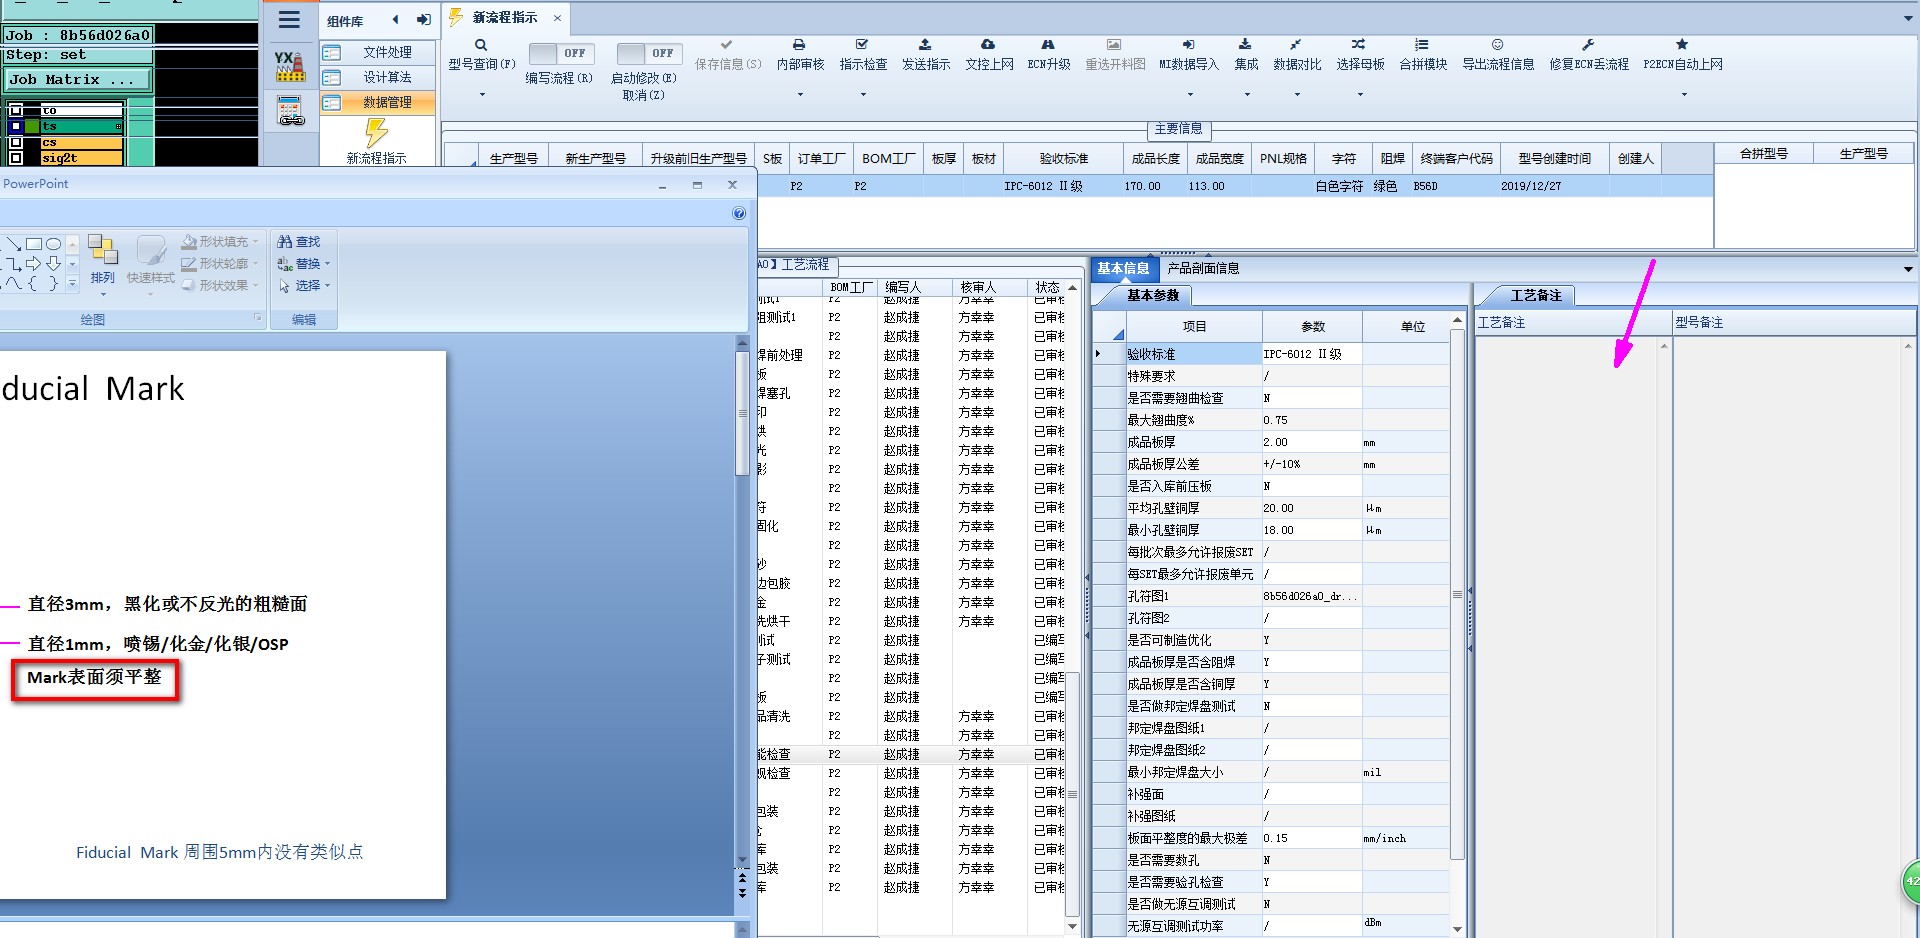The width and height of the screenshot is (1920, 938).
Task: Open the 绘图 group dialog launcher
Action: click(x=258, y=318)
